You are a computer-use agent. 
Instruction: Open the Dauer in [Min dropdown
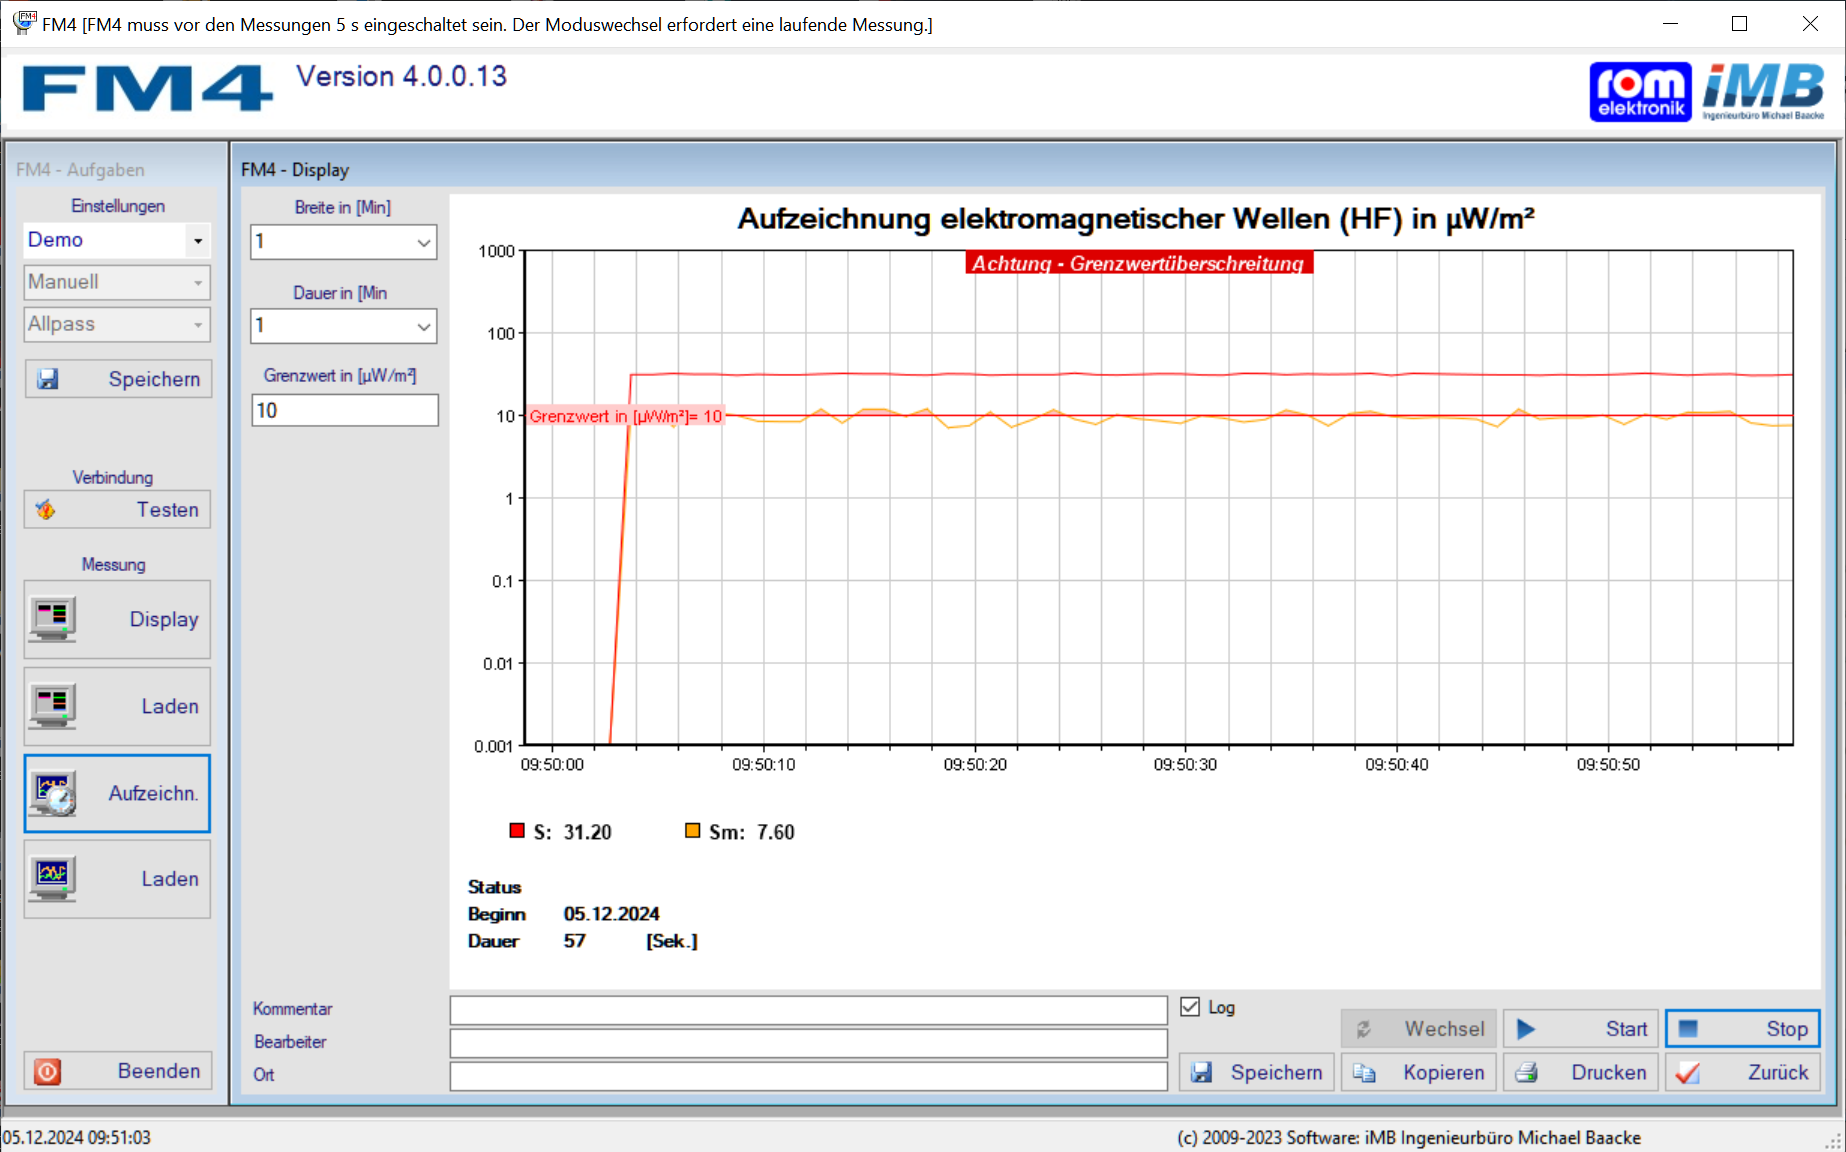pyautogui.click(x=424, y=326)
